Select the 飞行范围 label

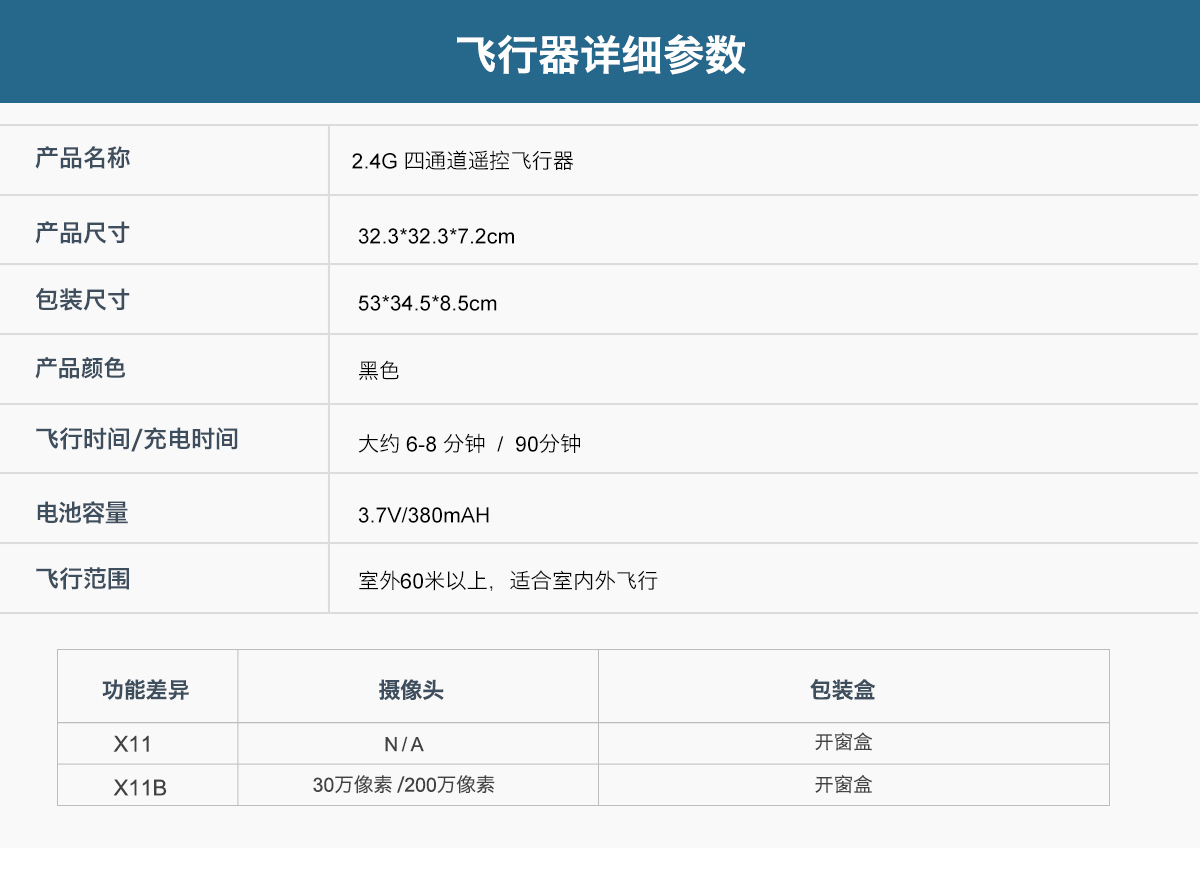click(x=83, y=579)
